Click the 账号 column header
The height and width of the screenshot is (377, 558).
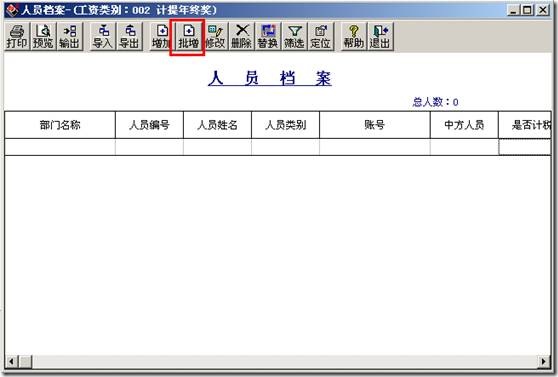[x=375, y=125]
